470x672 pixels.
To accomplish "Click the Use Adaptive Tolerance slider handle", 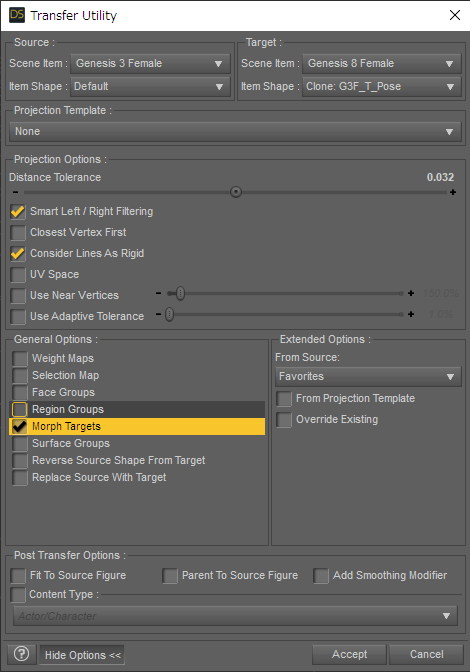I will pyautogui.click(x=170, y=315).
